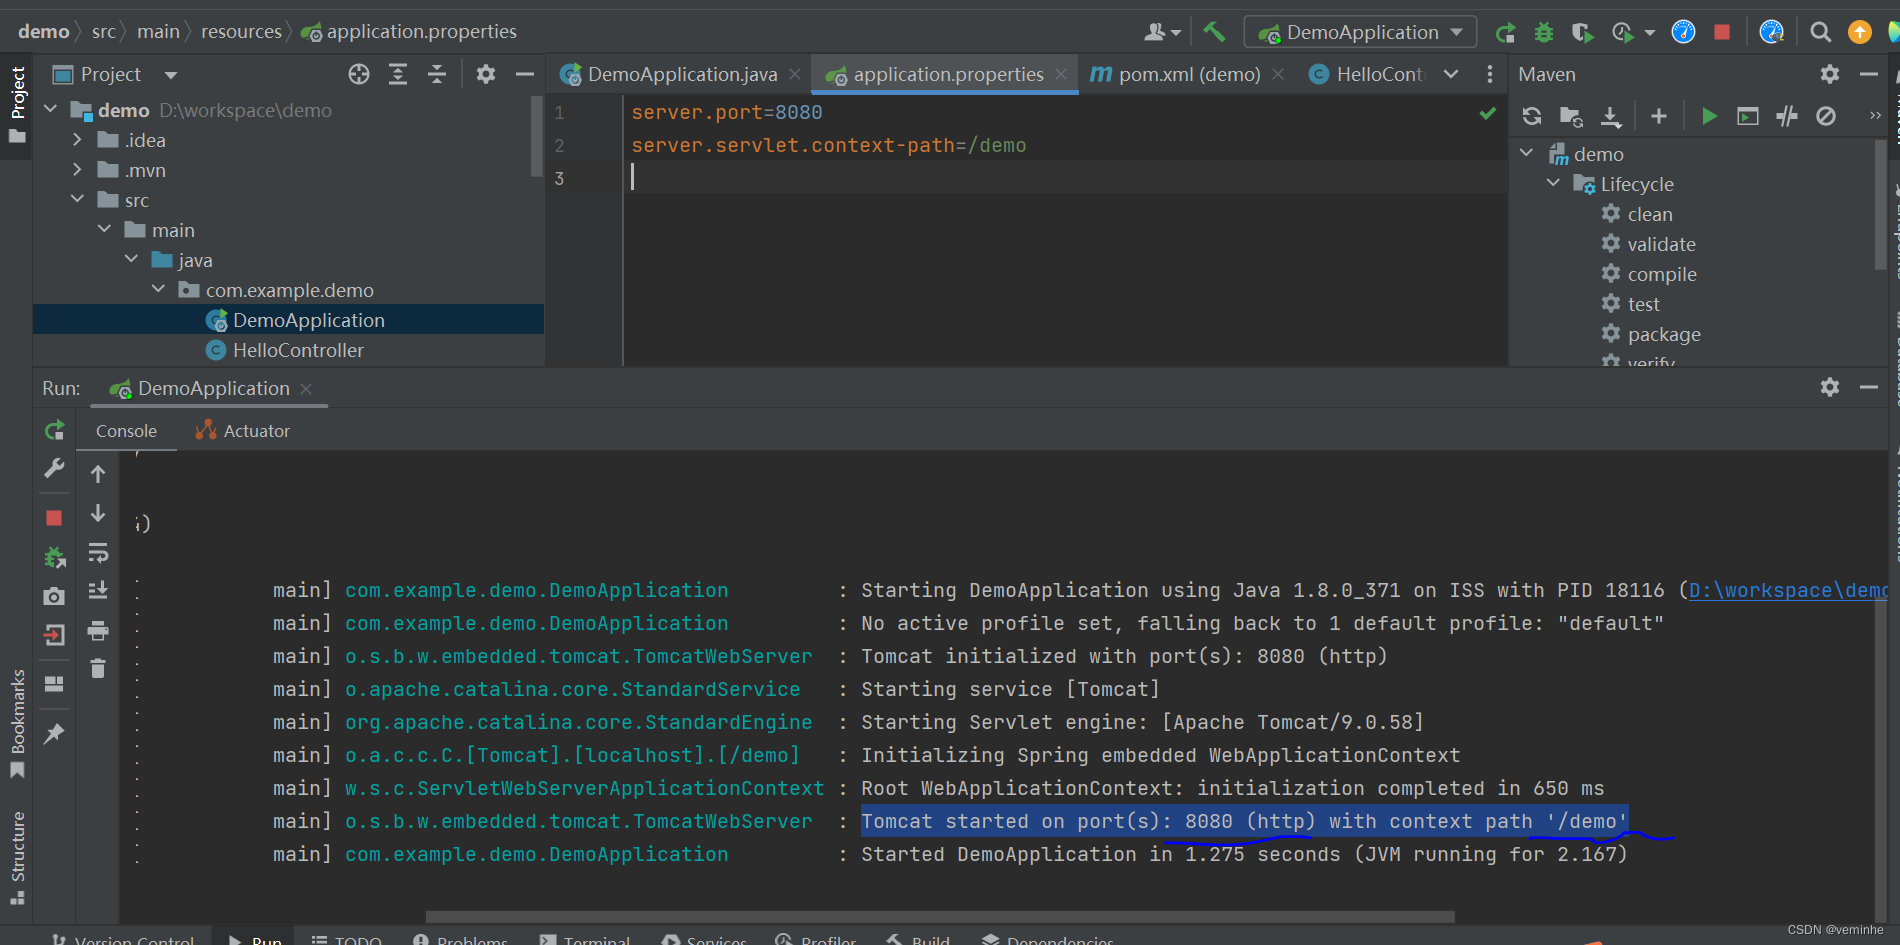Pin the Run tab
This screenshot has height=945, width=1900.
pyautogui.click(x=54, y=734)
